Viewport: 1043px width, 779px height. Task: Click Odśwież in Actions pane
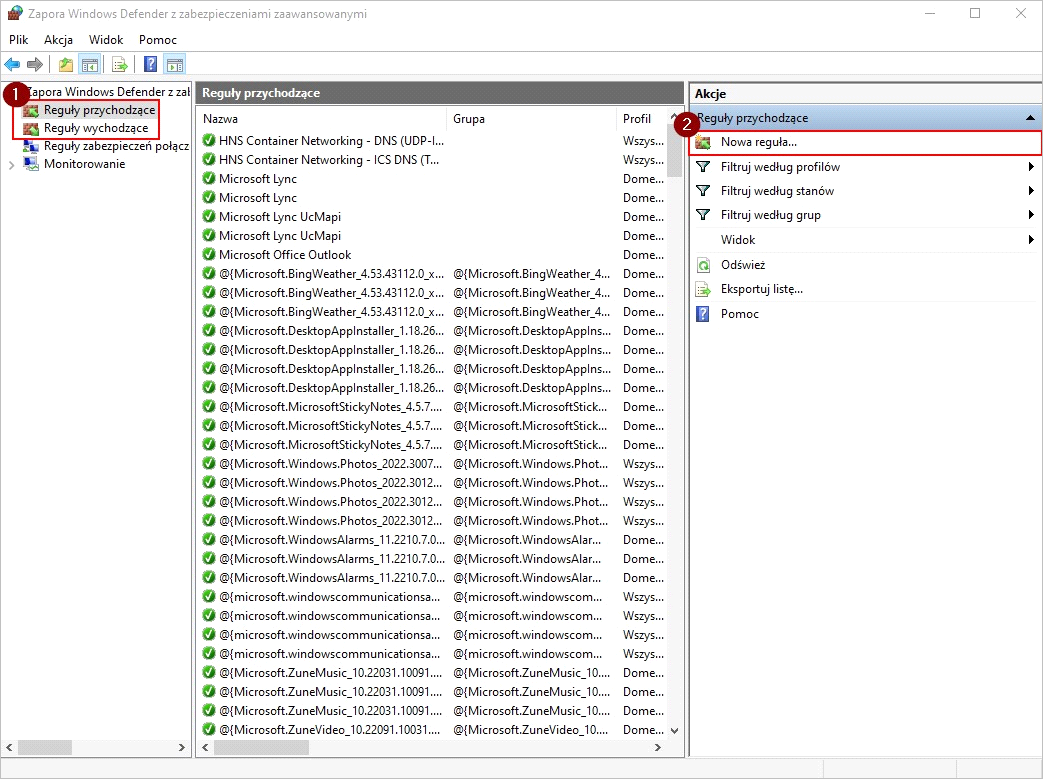(x=865, y=265)
